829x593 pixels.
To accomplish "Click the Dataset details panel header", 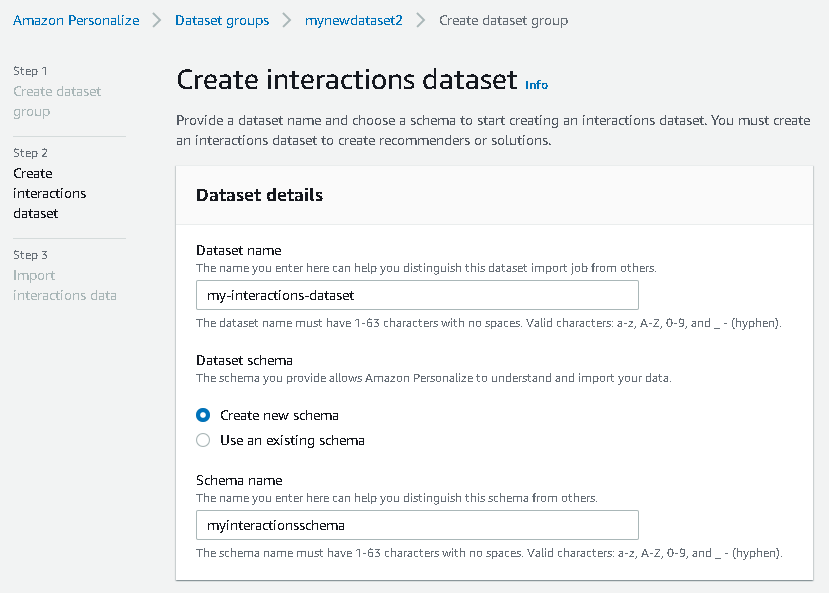I will tap(259, 195).
